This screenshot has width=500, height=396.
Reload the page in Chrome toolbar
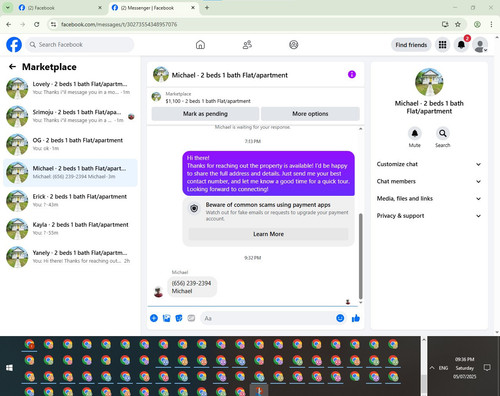tap(37, 24)
